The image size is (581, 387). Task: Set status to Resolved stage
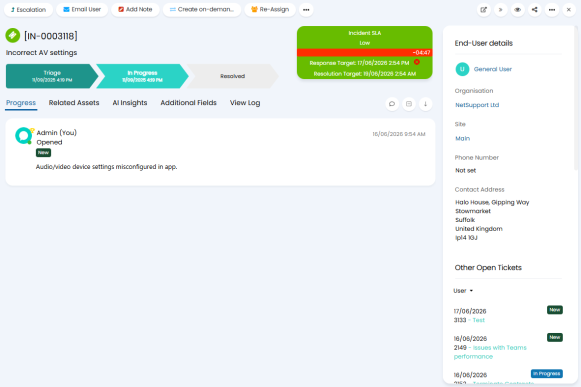click(232, 76)
